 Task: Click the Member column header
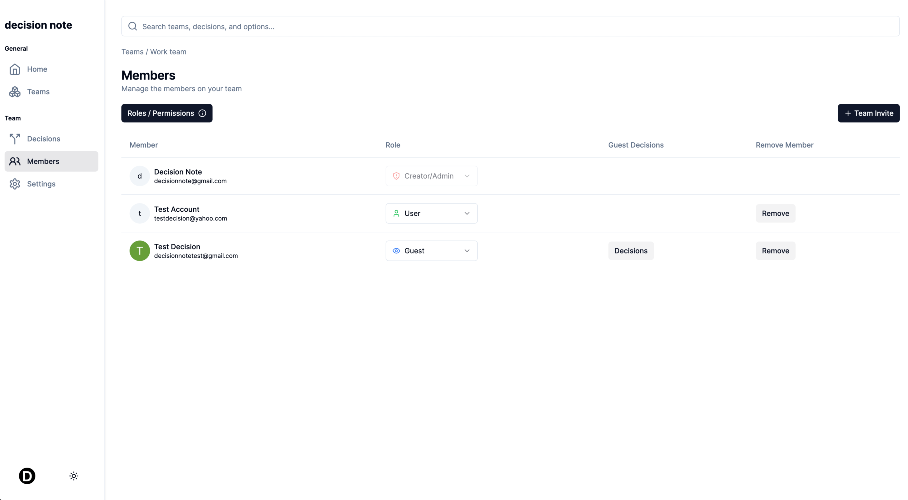point(144,145)
